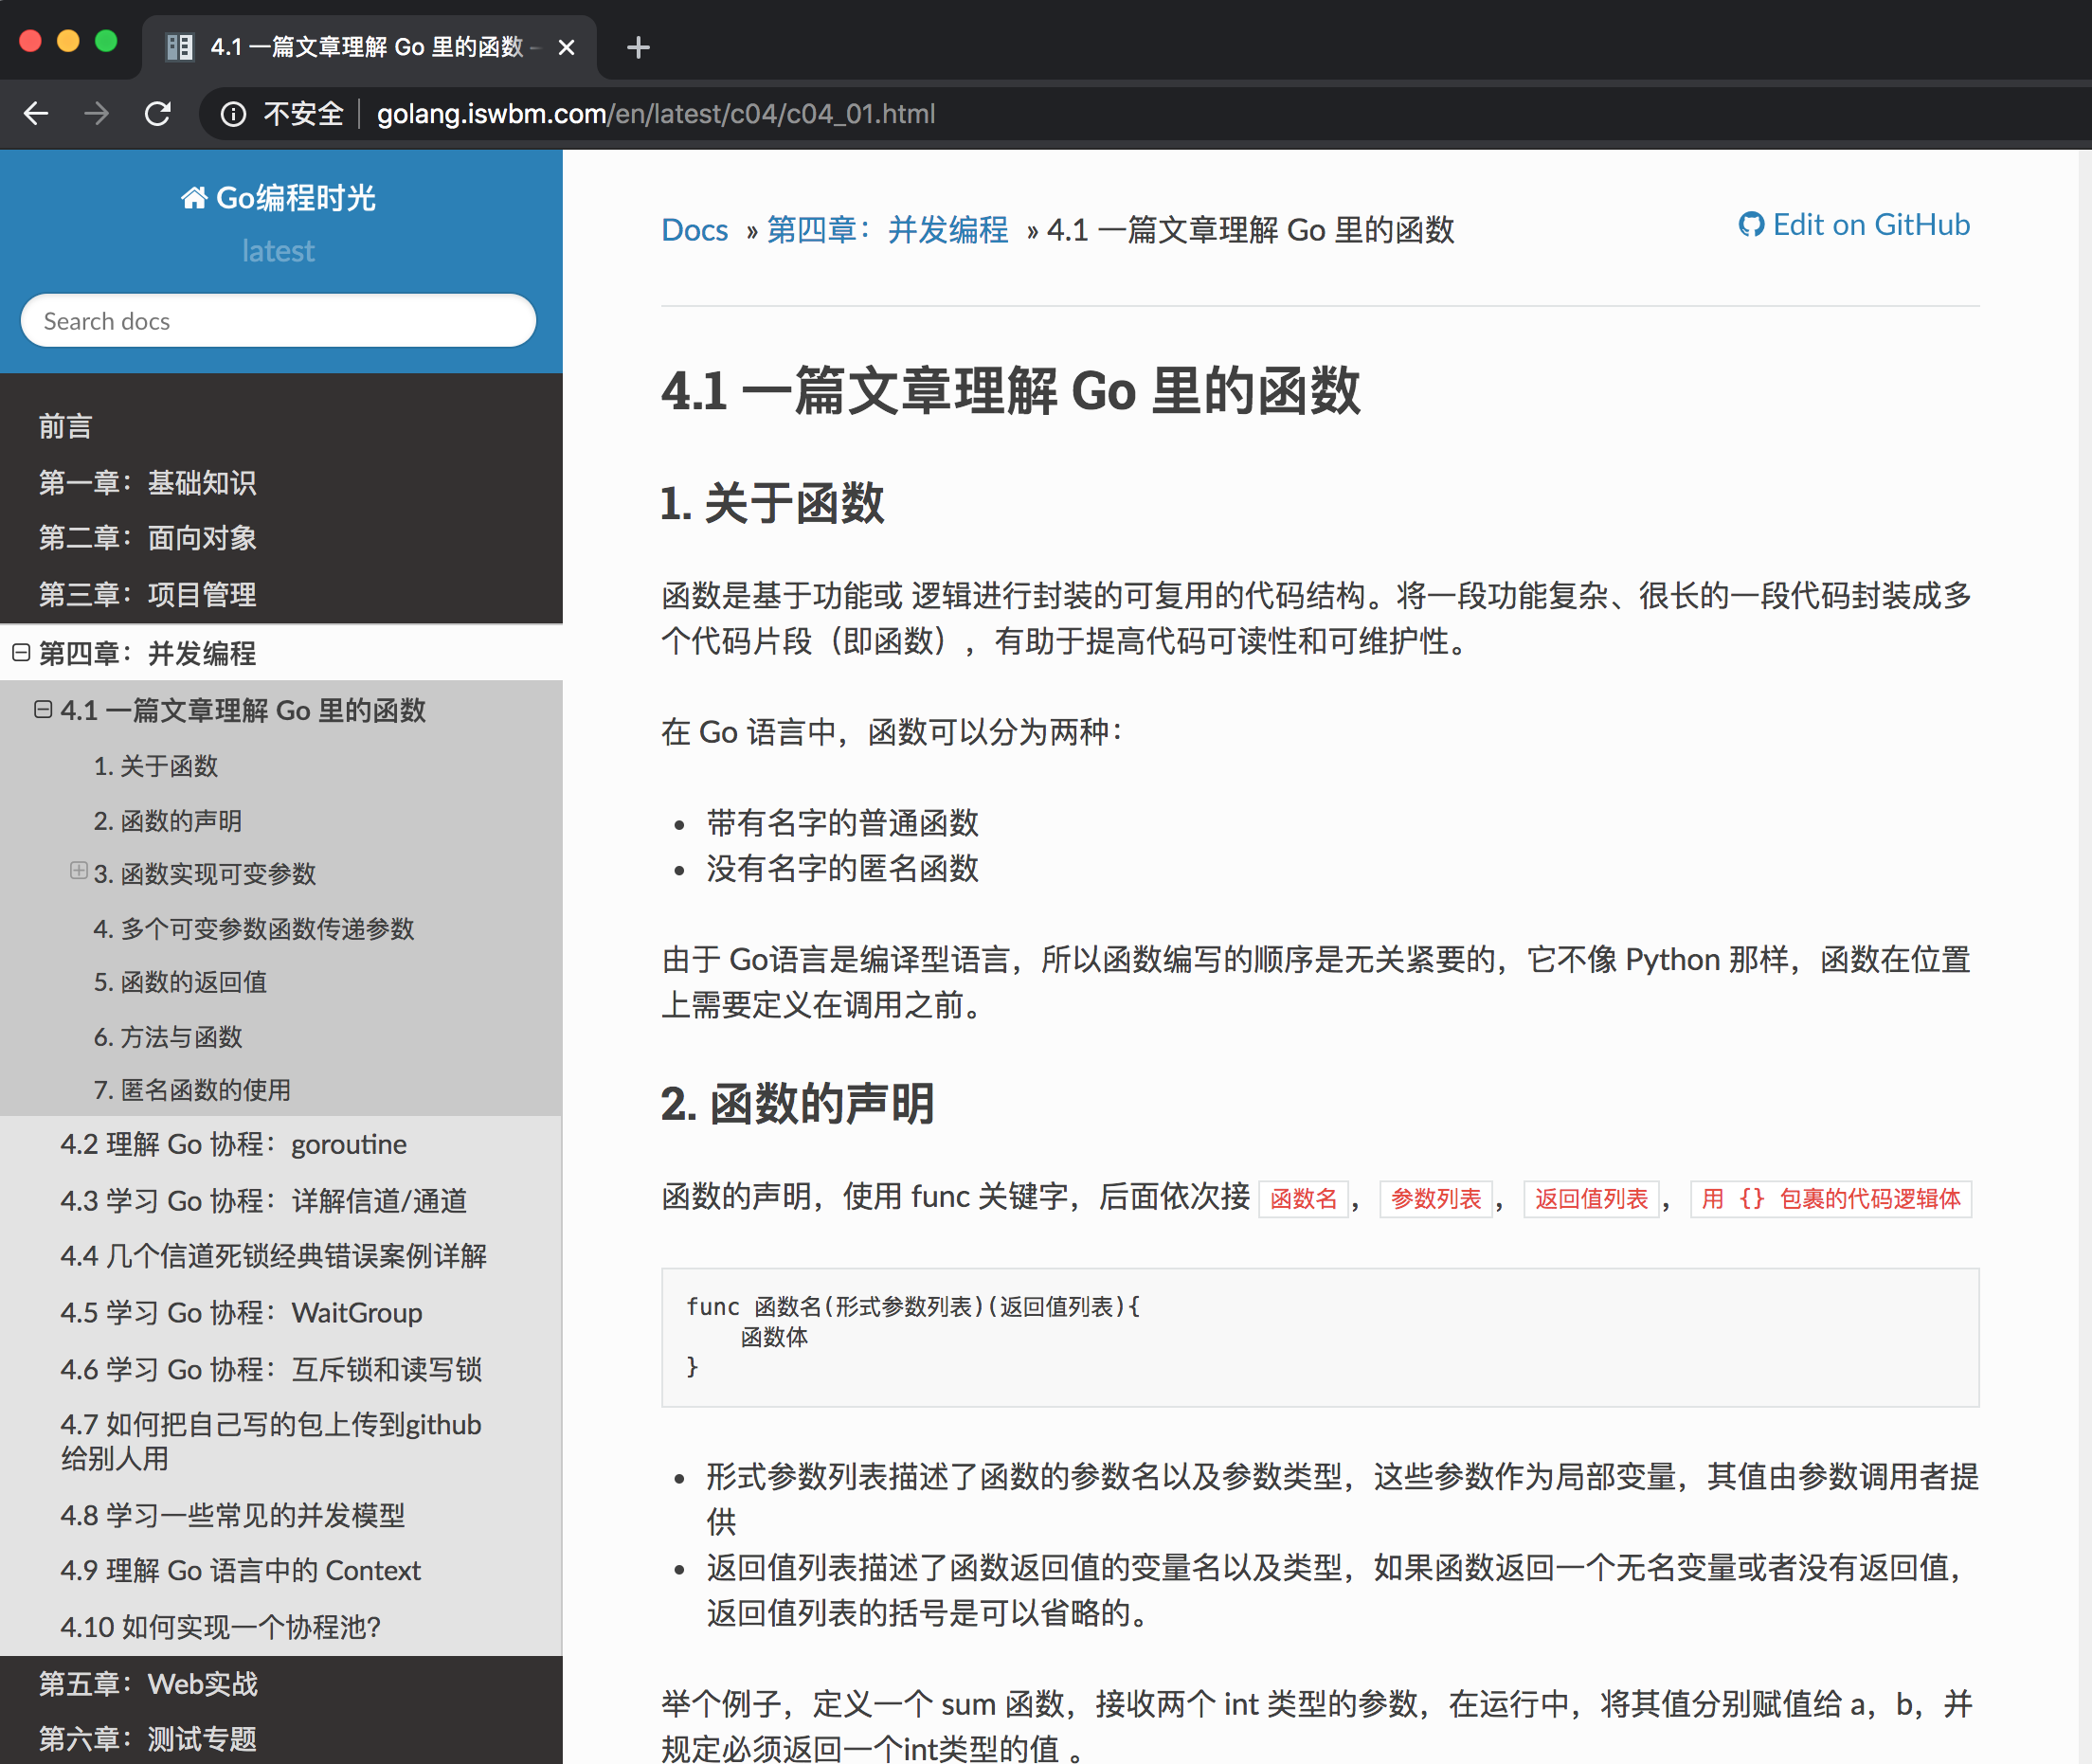The height and width of the screenshot is (1764, 2092).
Task: Click the home icon beside Go编程时光
Action: click(x=193, y=198)
